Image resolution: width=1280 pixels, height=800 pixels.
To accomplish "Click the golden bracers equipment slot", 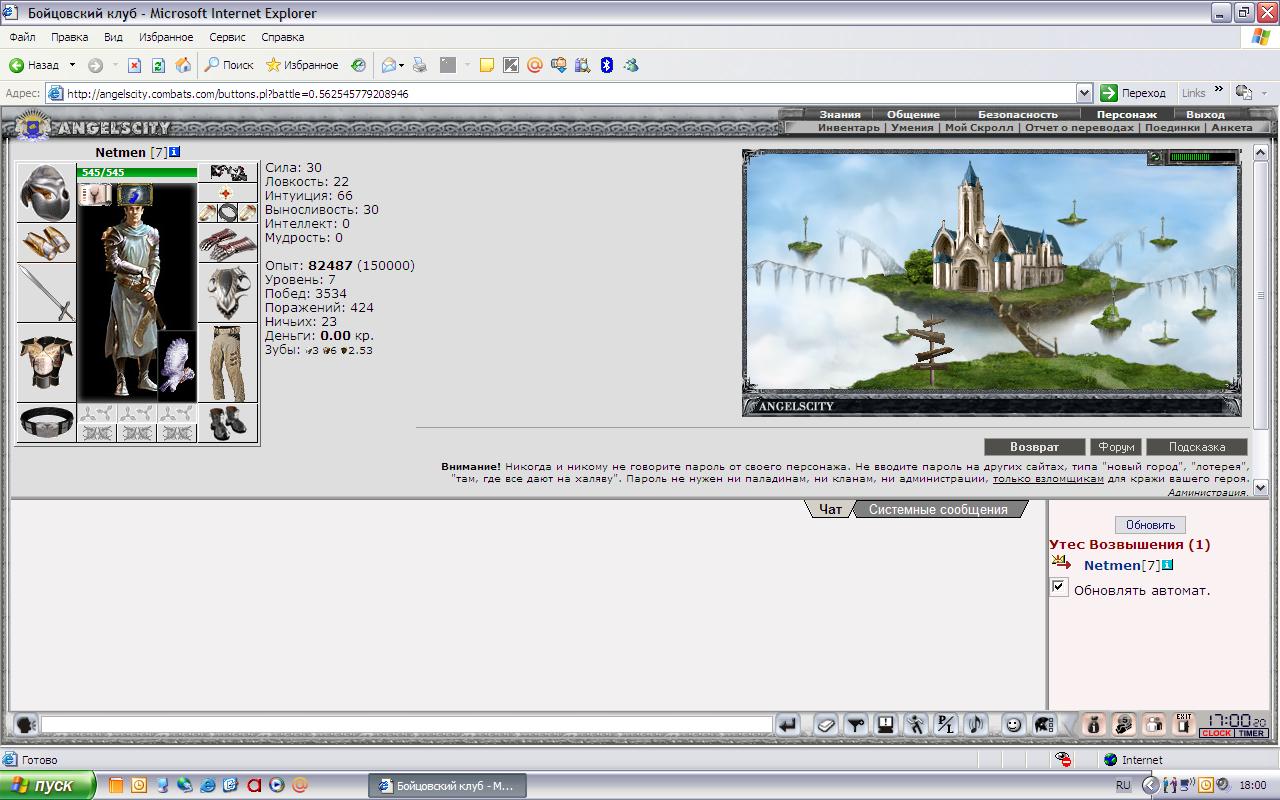I will 47,242.
